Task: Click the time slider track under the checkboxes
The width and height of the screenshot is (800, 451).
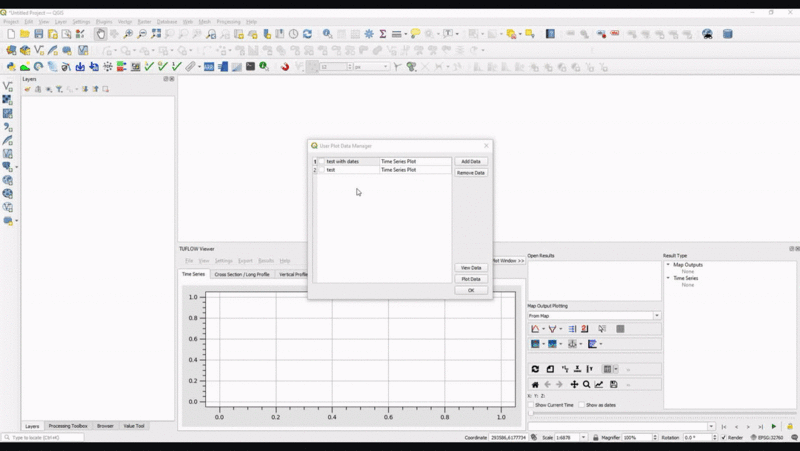Action: [594, 414]
